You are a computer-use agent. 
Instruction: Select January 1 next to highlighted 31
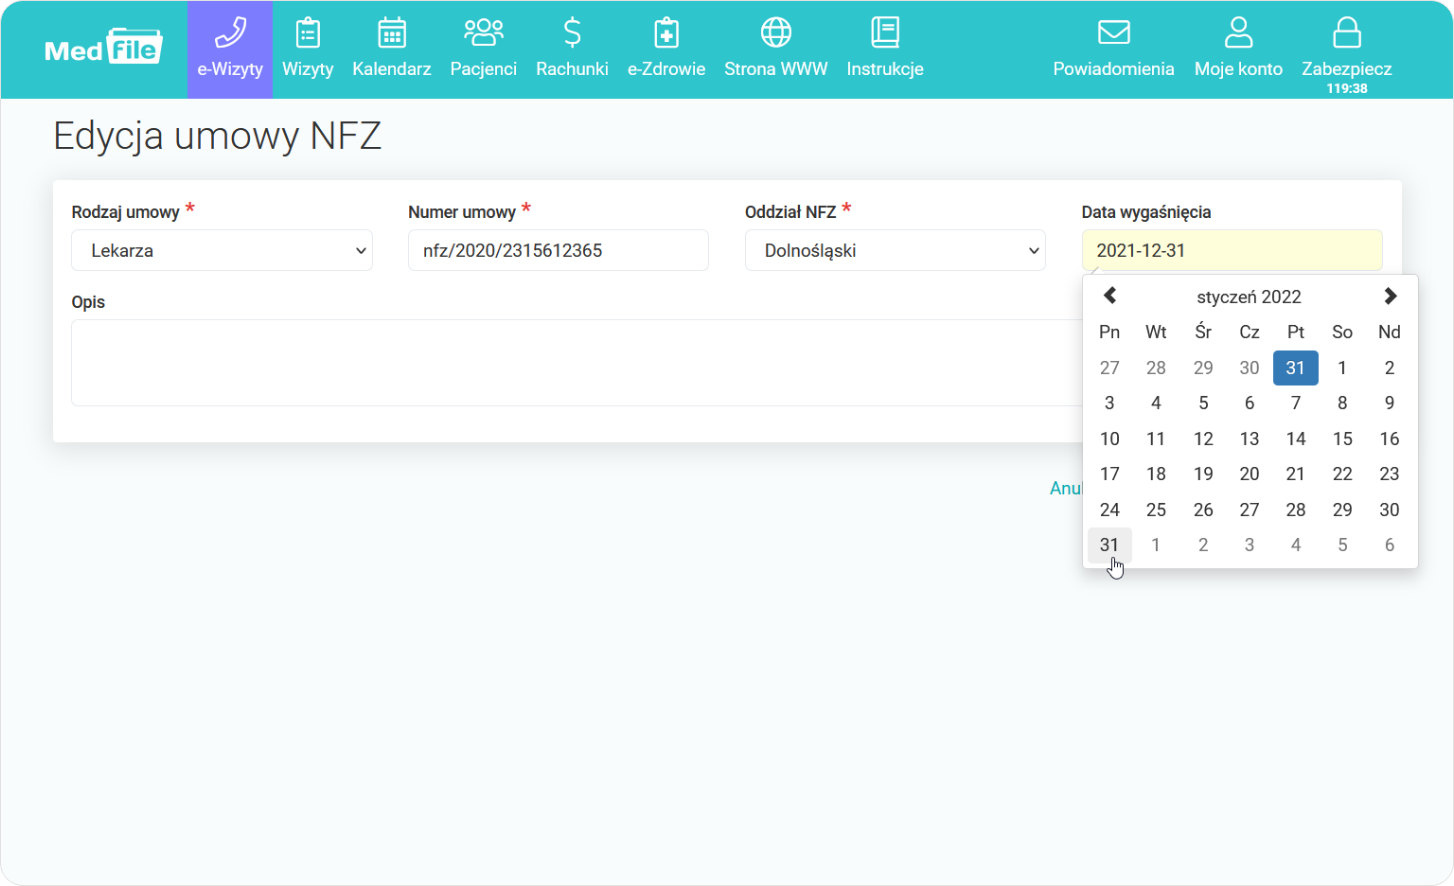pos(1342,368)
